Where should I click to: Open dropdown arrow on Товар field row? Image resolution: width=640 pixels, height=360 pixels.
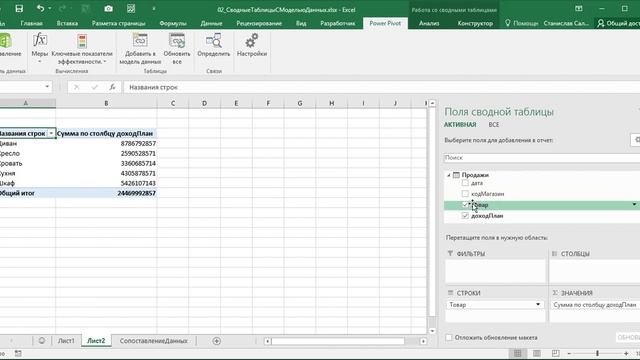(x=634, y=204)
